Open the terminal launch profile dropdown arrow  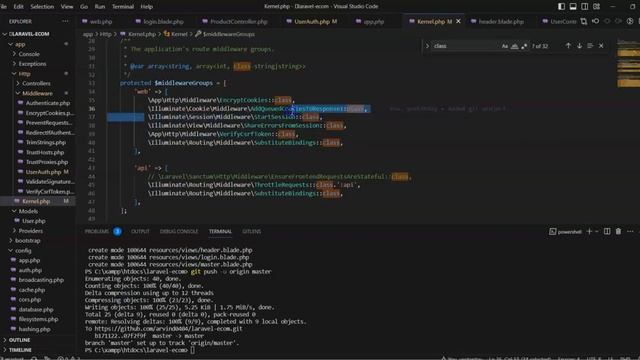pyautogui.click(x=596, y=231)
